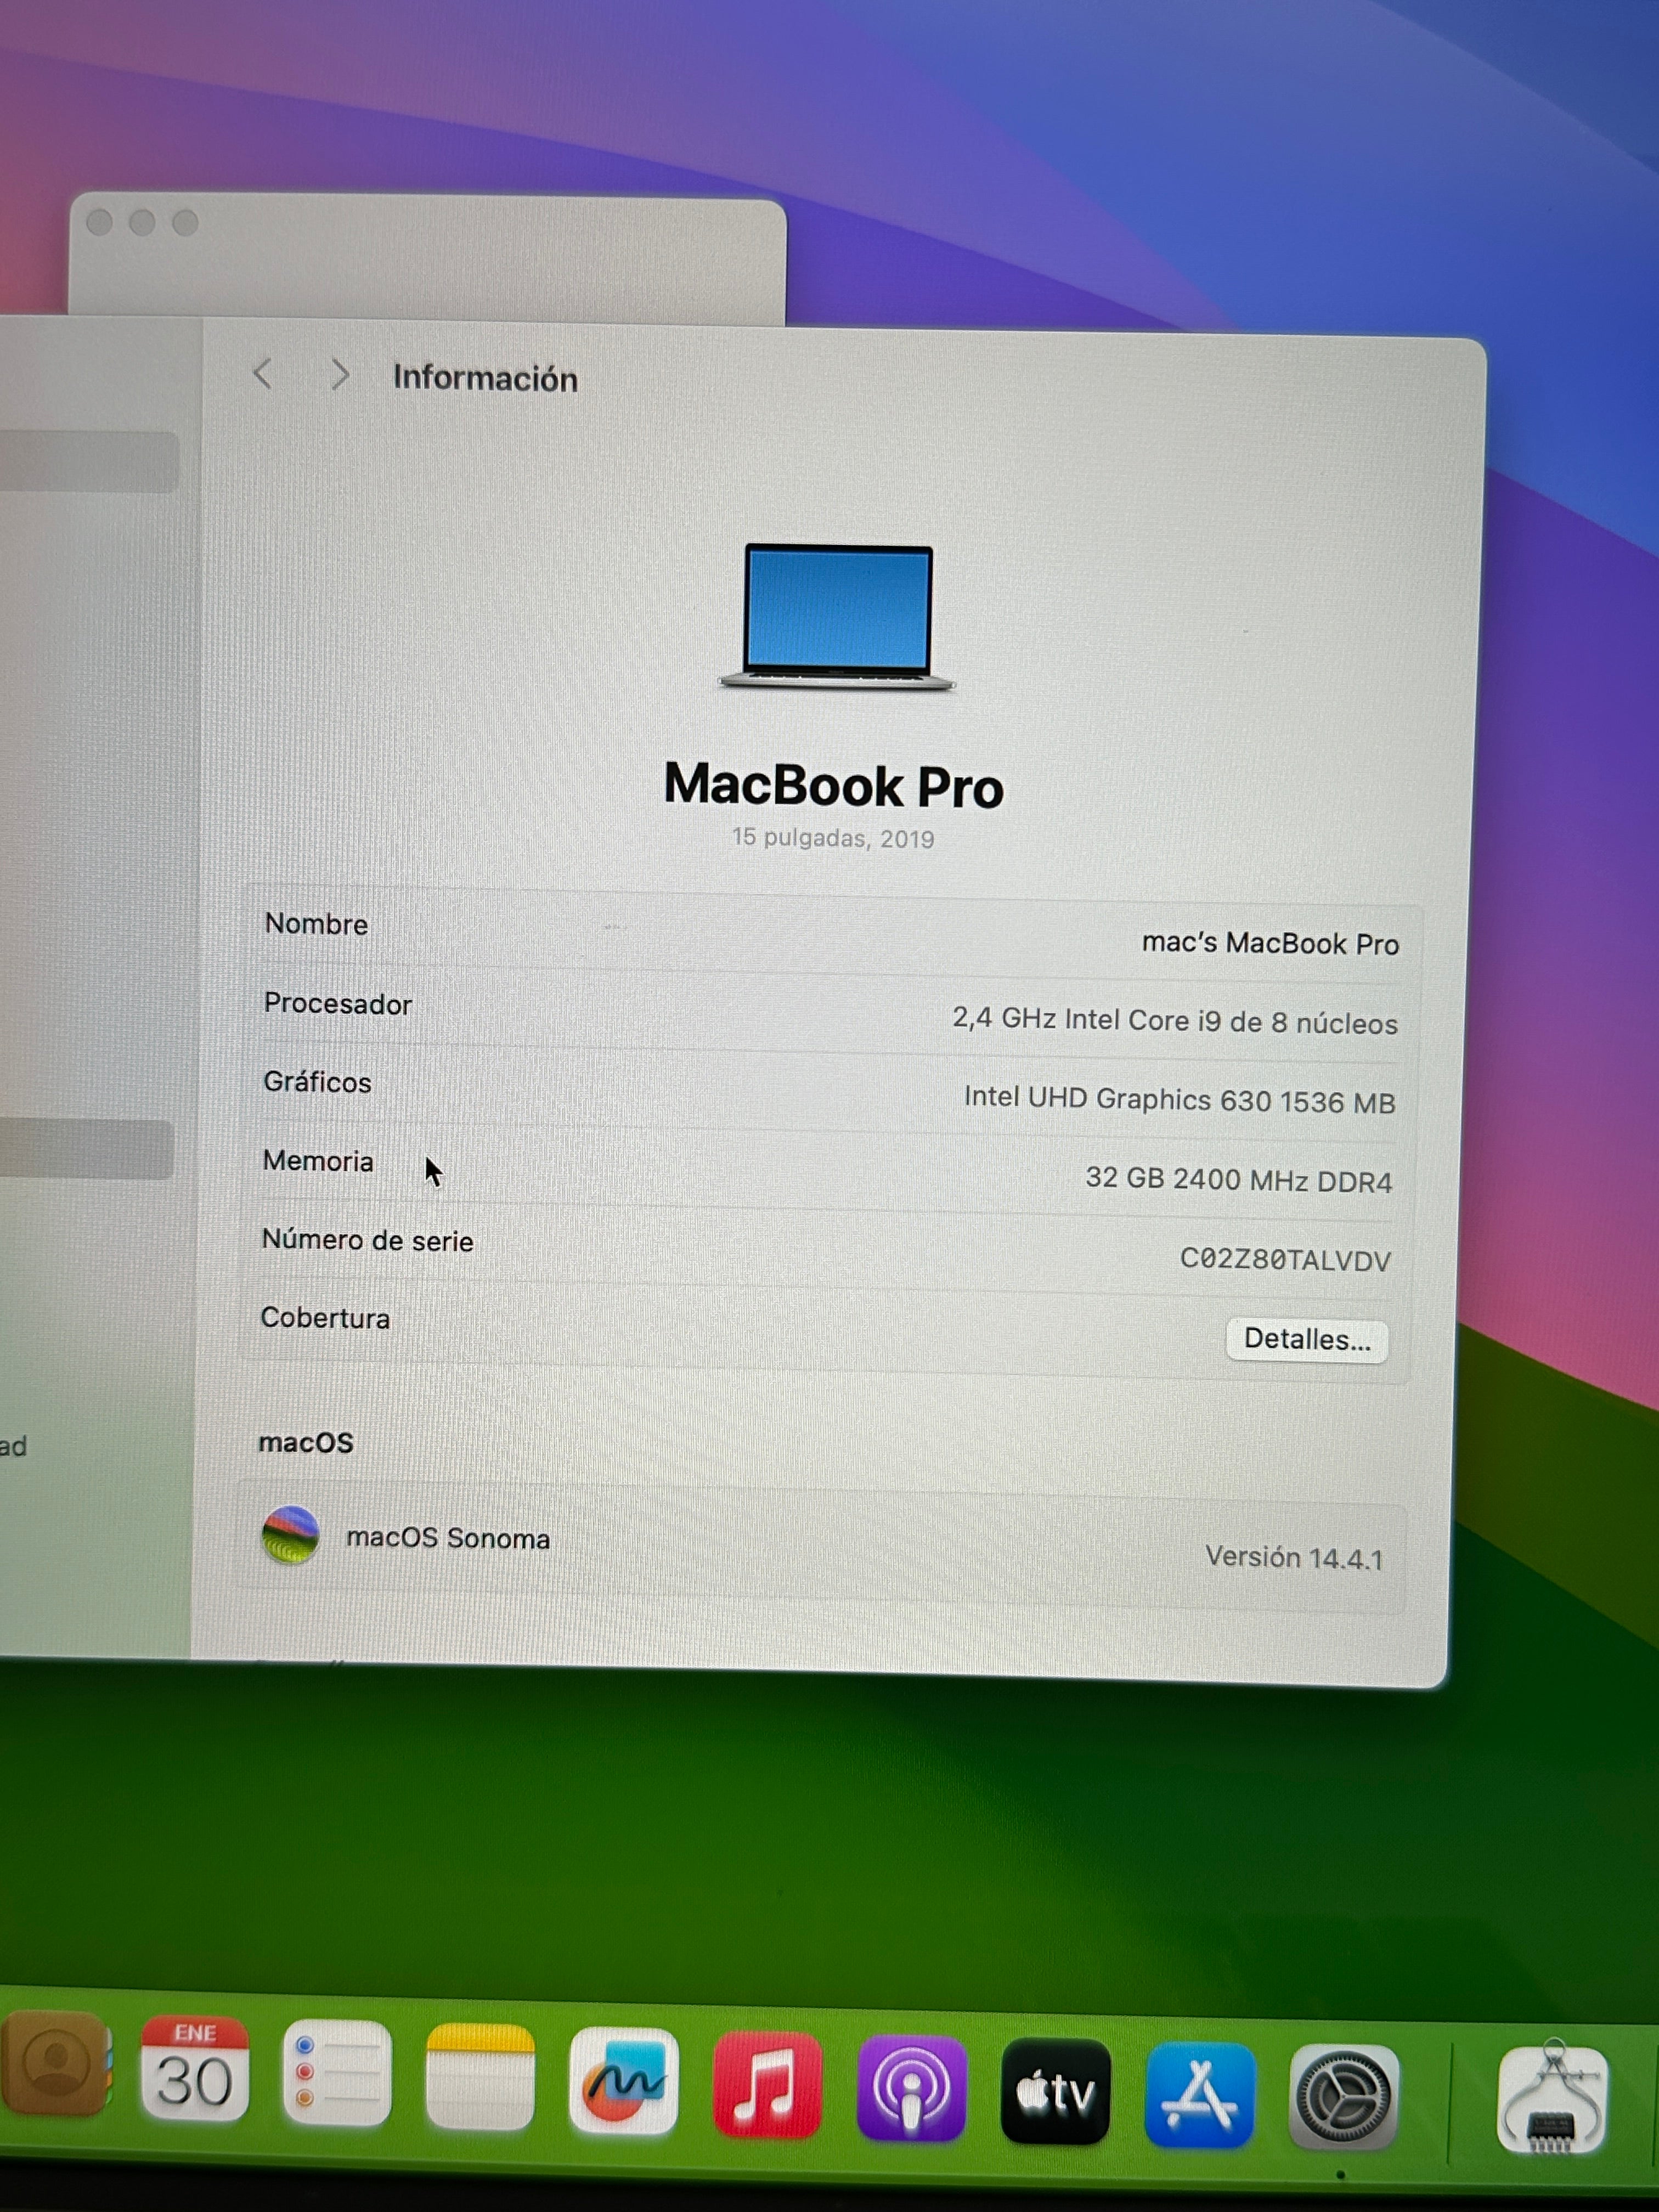Viewport: 1659px width, 2212px height.
Task: Launch the Reminders app from the Dock
Action: 337,2072
